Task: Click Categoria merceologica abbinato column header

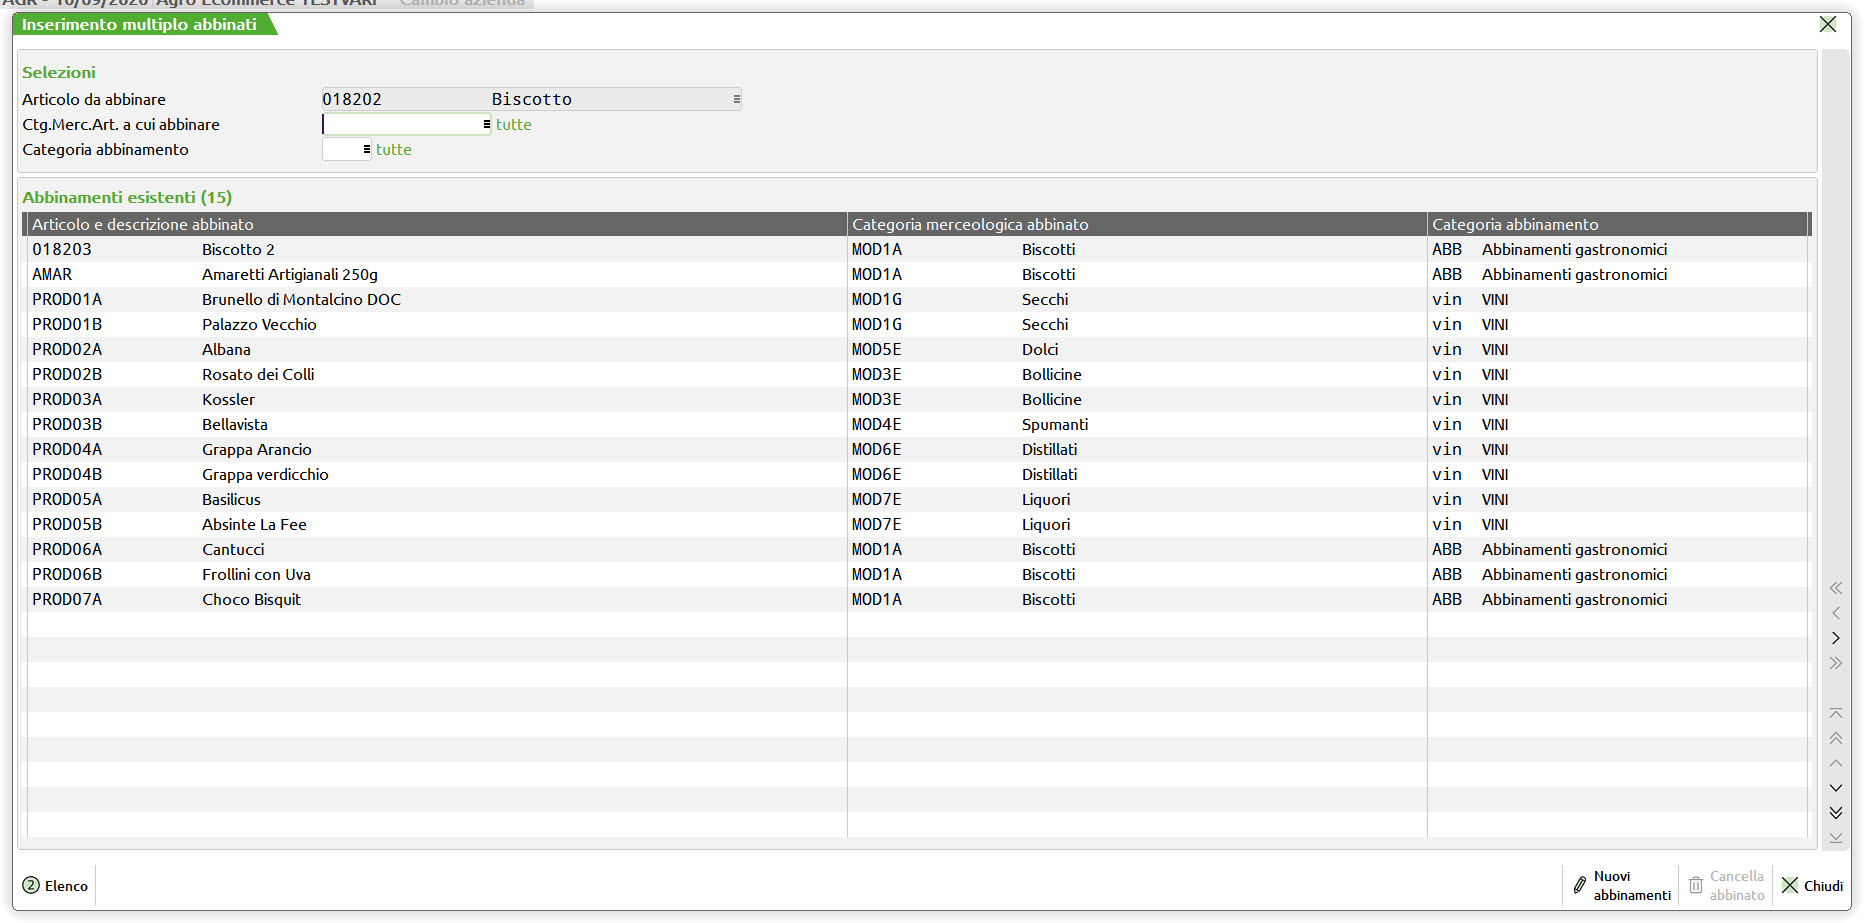Action: (x=970, y=224)
